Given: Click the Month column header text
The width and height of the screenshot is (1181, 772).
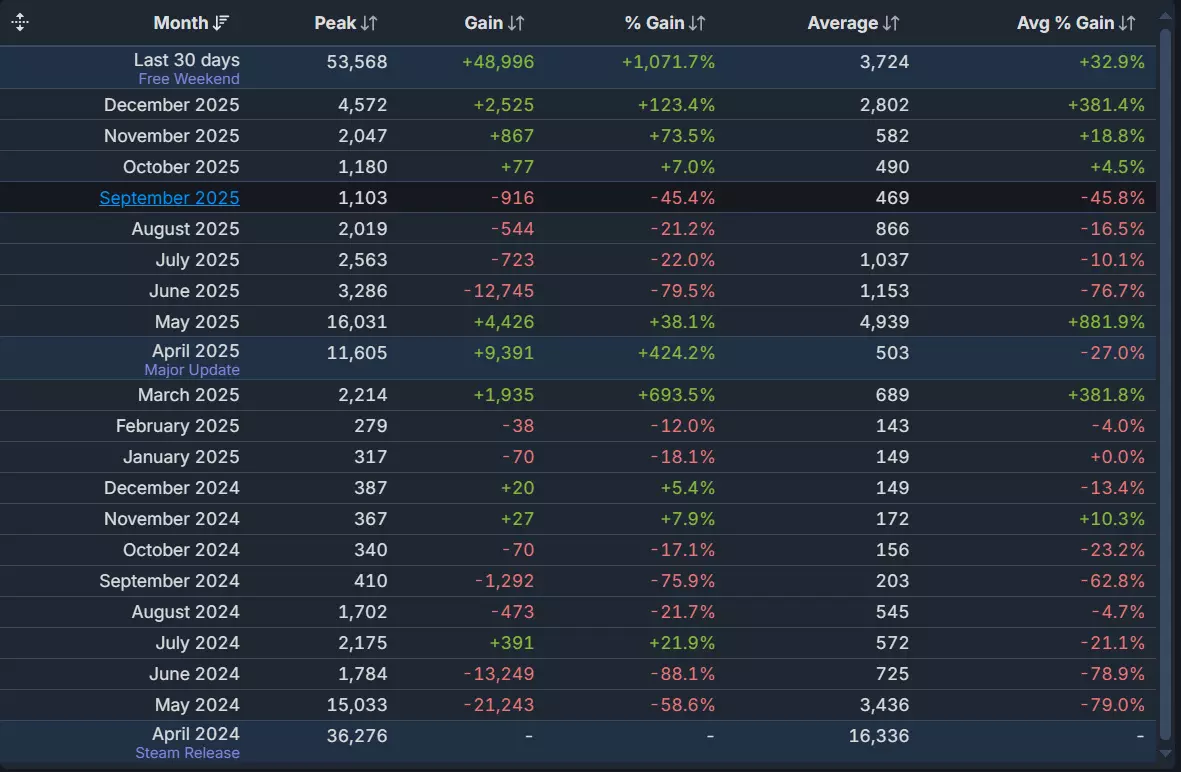Looking at the screenshot, I should point(181,23).
